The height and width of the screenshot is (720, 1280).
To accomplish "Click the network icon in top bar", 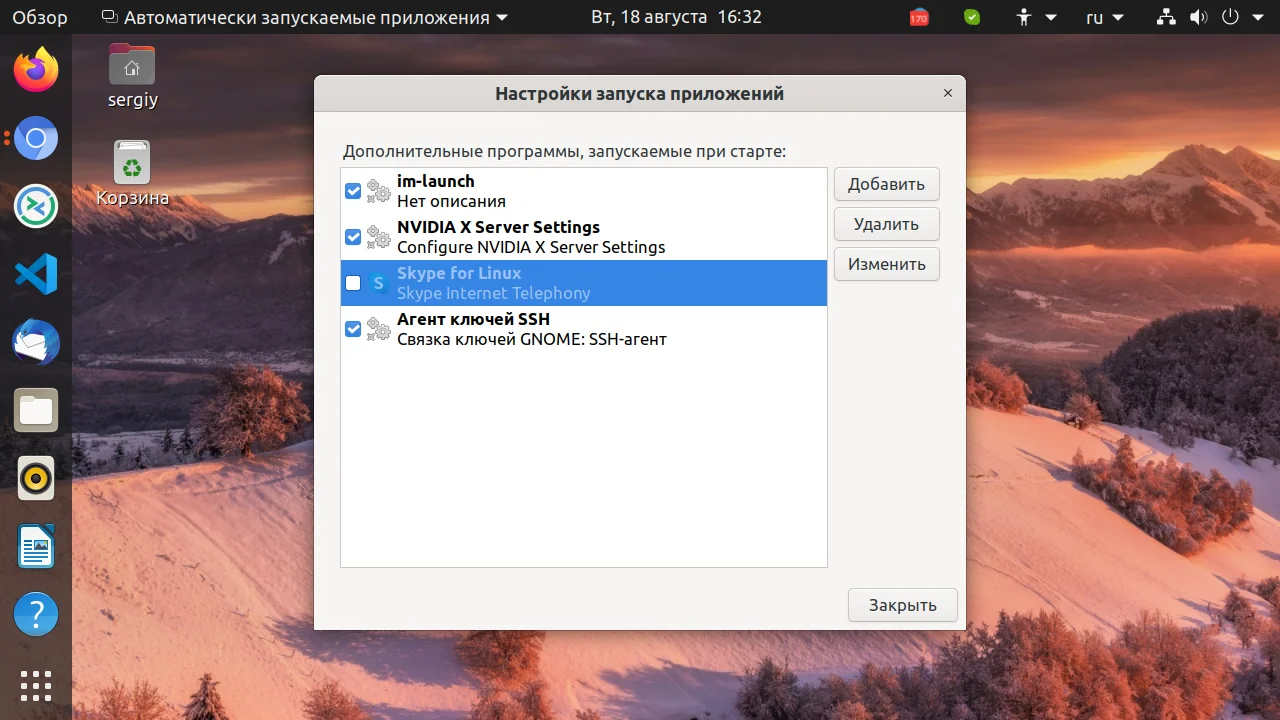I will coord(1166,17).
